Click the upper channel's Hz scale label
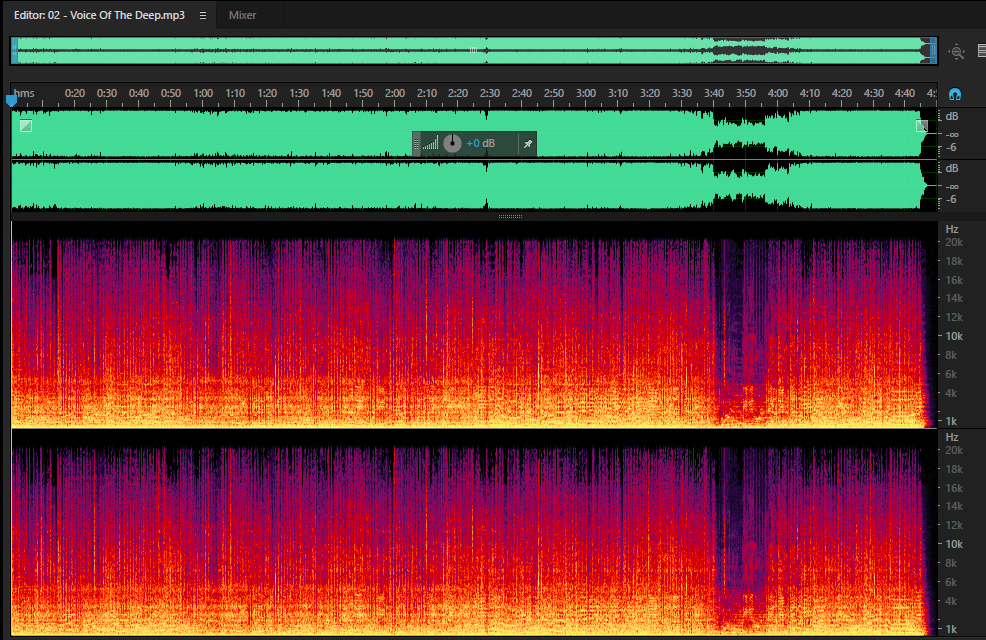Viewport: 986px width, 640px height. (952, 229)
